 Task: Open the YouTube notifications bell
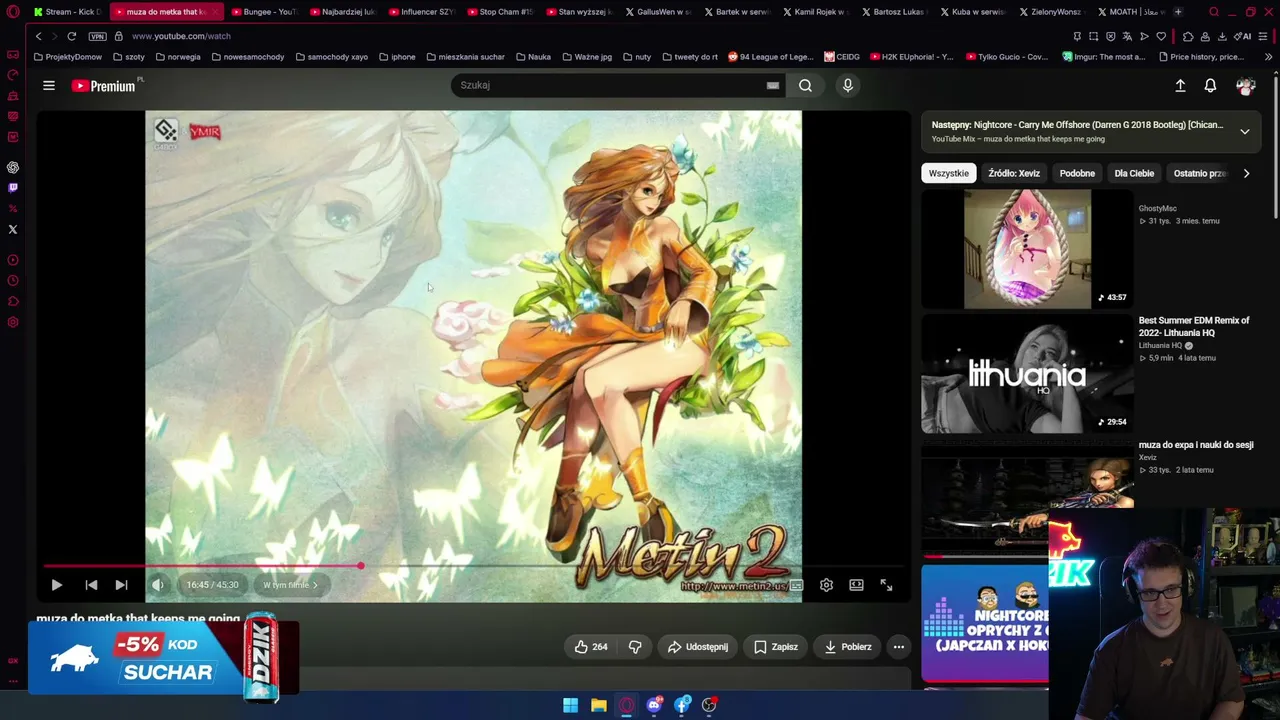tap(1210, 85)
